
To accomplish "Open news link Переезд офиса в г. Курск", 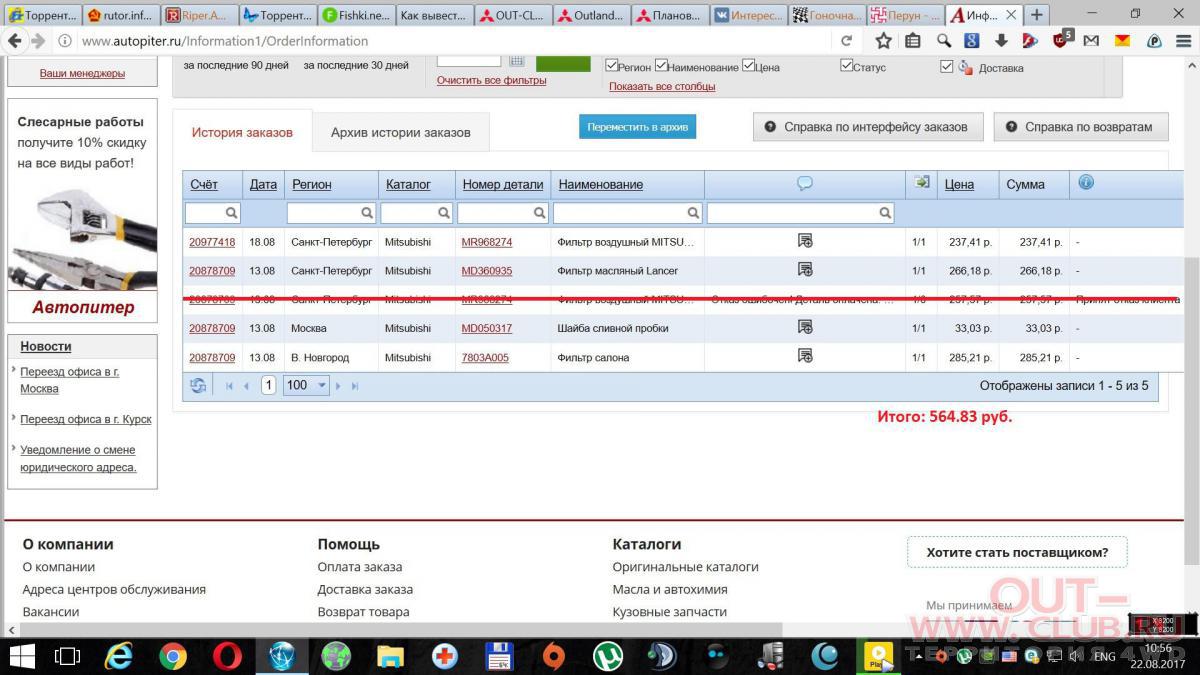I will coord(86,419).
